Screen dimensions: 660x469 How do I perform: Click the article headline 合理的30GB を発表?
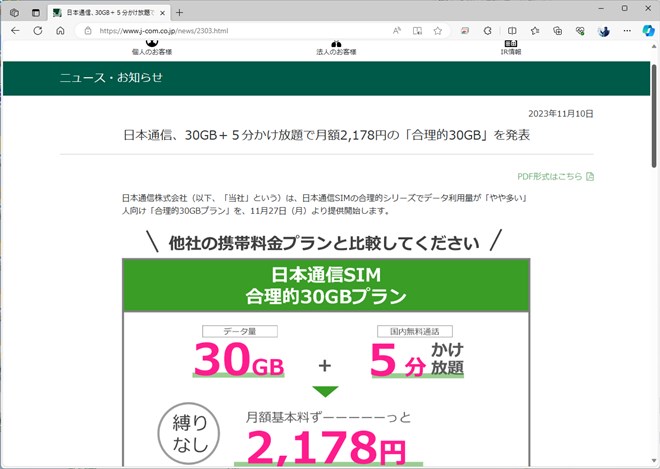tap(326, 135)
